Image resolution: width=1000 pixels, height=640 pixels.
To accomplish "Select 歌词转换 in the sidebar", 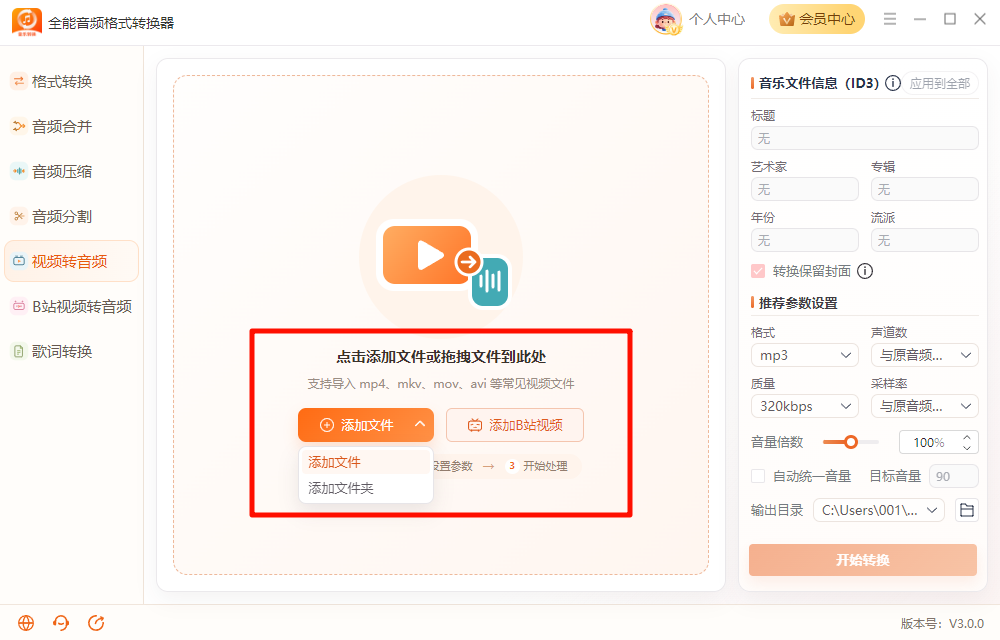I will 71,351.
